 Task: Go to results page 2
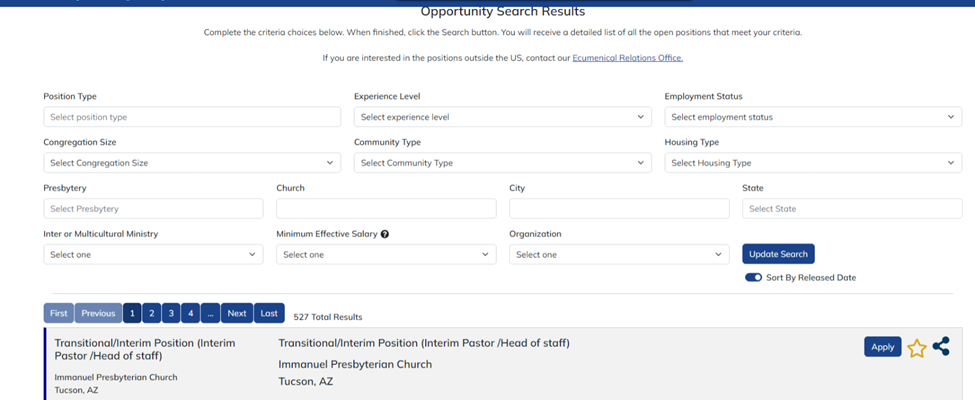coord(151,313)
